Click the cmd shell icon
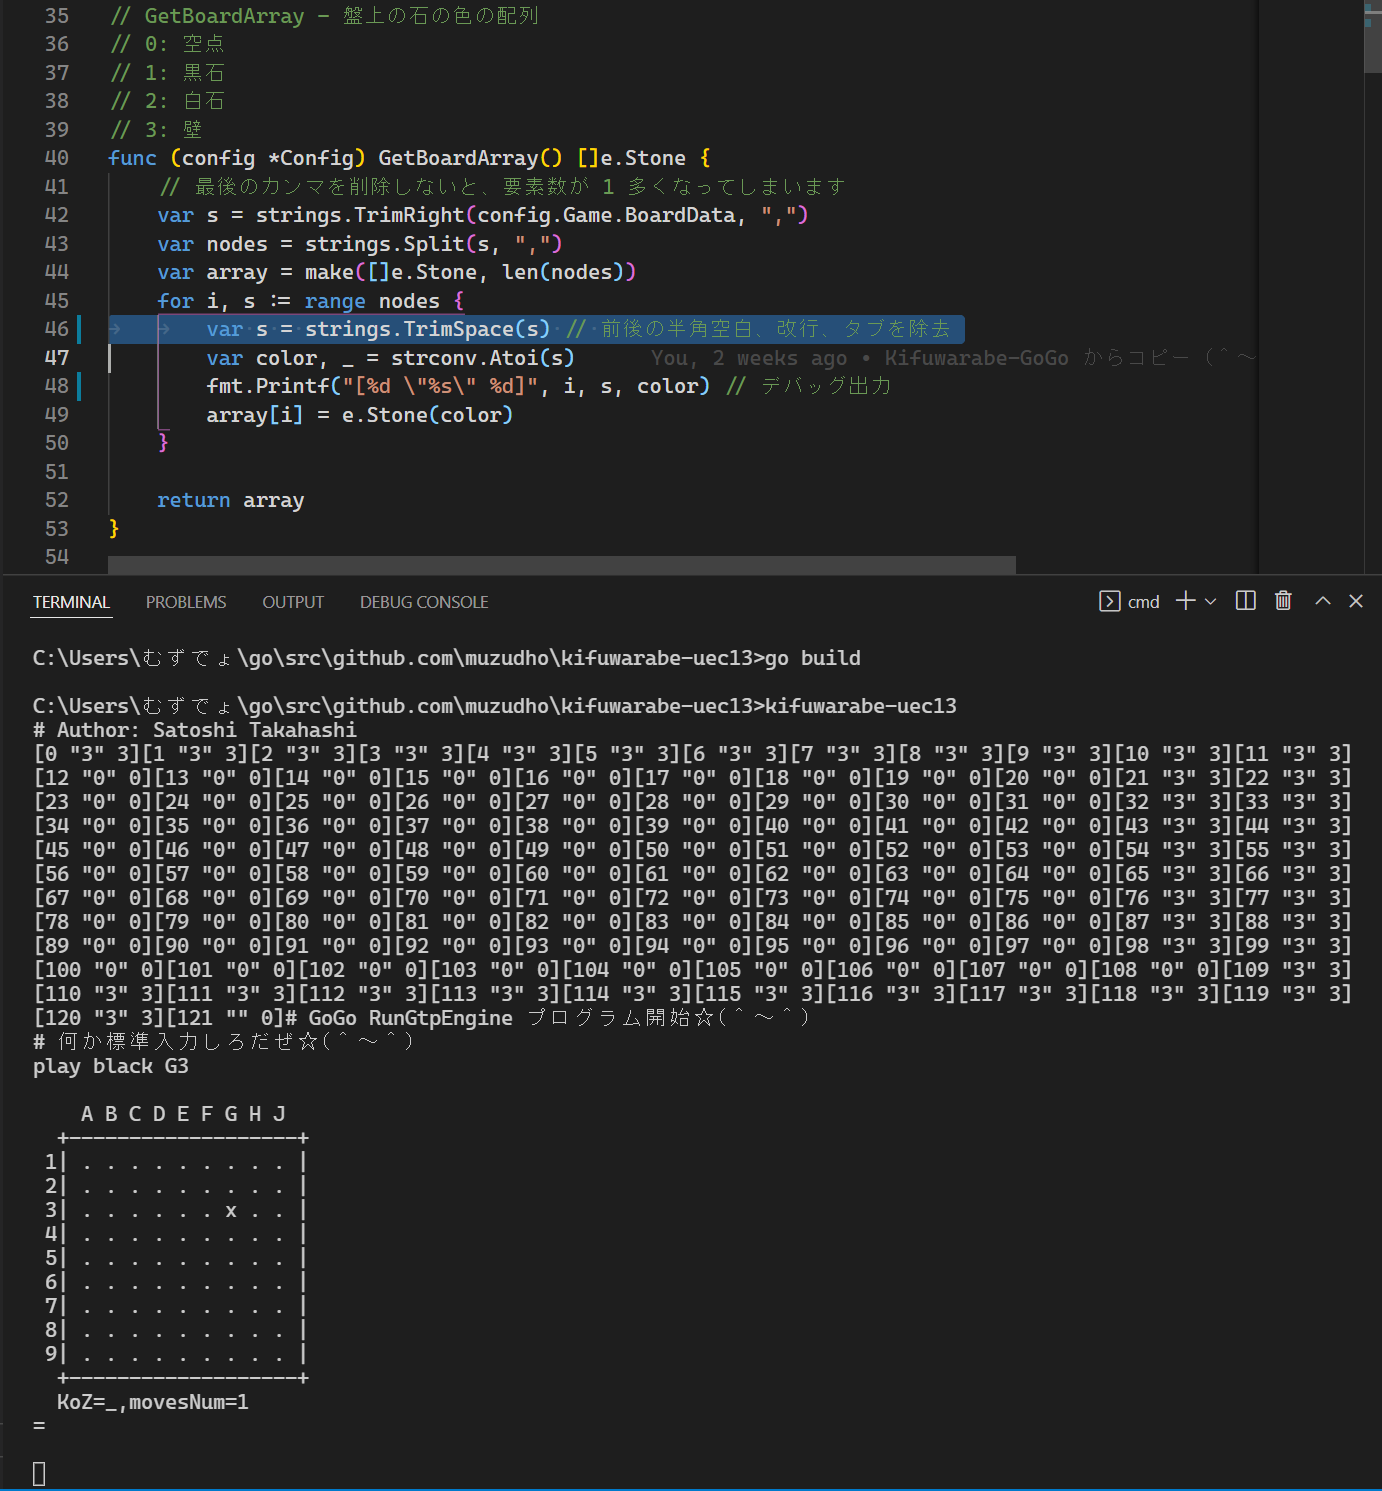The height and width of the screenshot is (1491, 1382). pos(1109,601)
